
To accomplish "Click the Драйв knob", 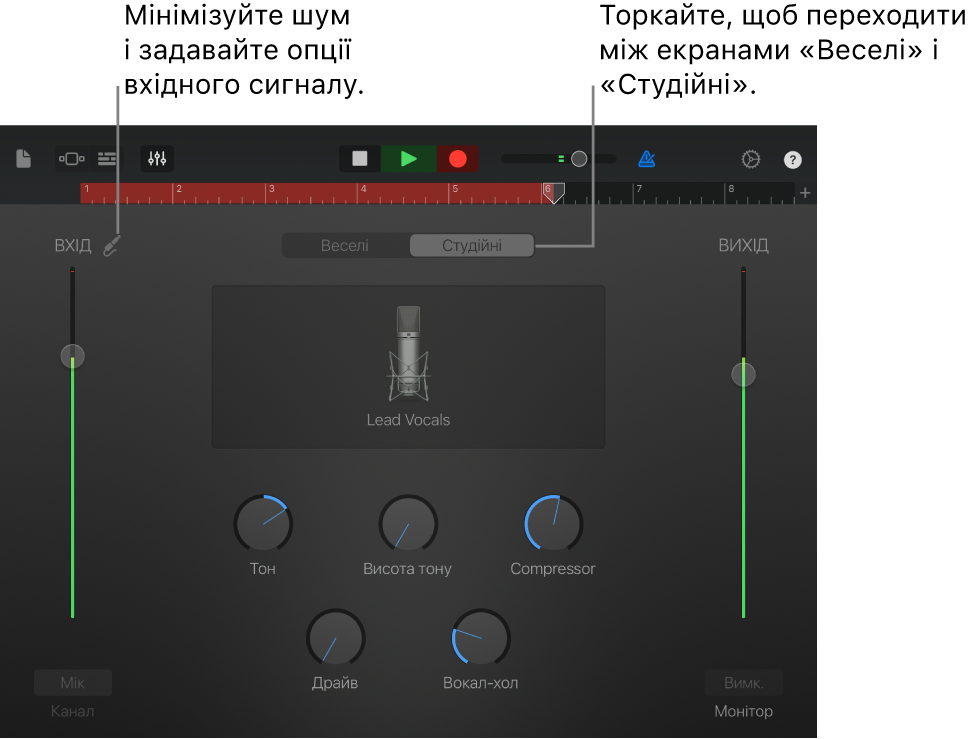I will point(336,638).
